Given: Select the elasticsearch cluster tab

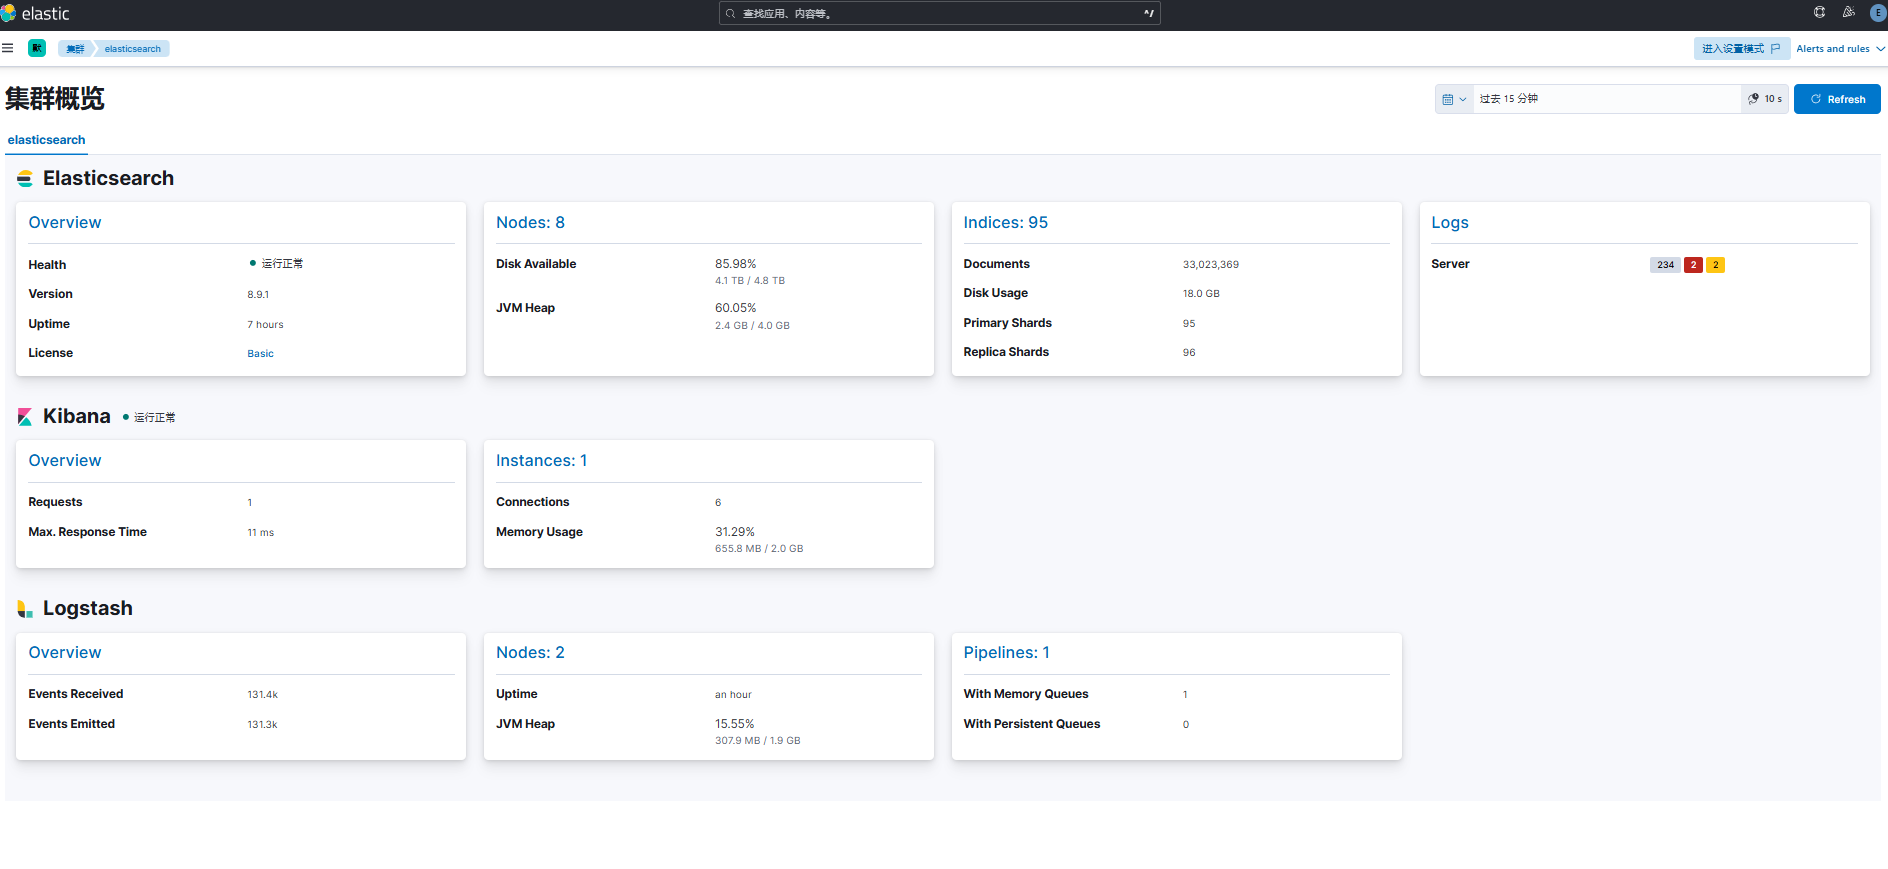Looking at the screenshot, I should [46, 140].
